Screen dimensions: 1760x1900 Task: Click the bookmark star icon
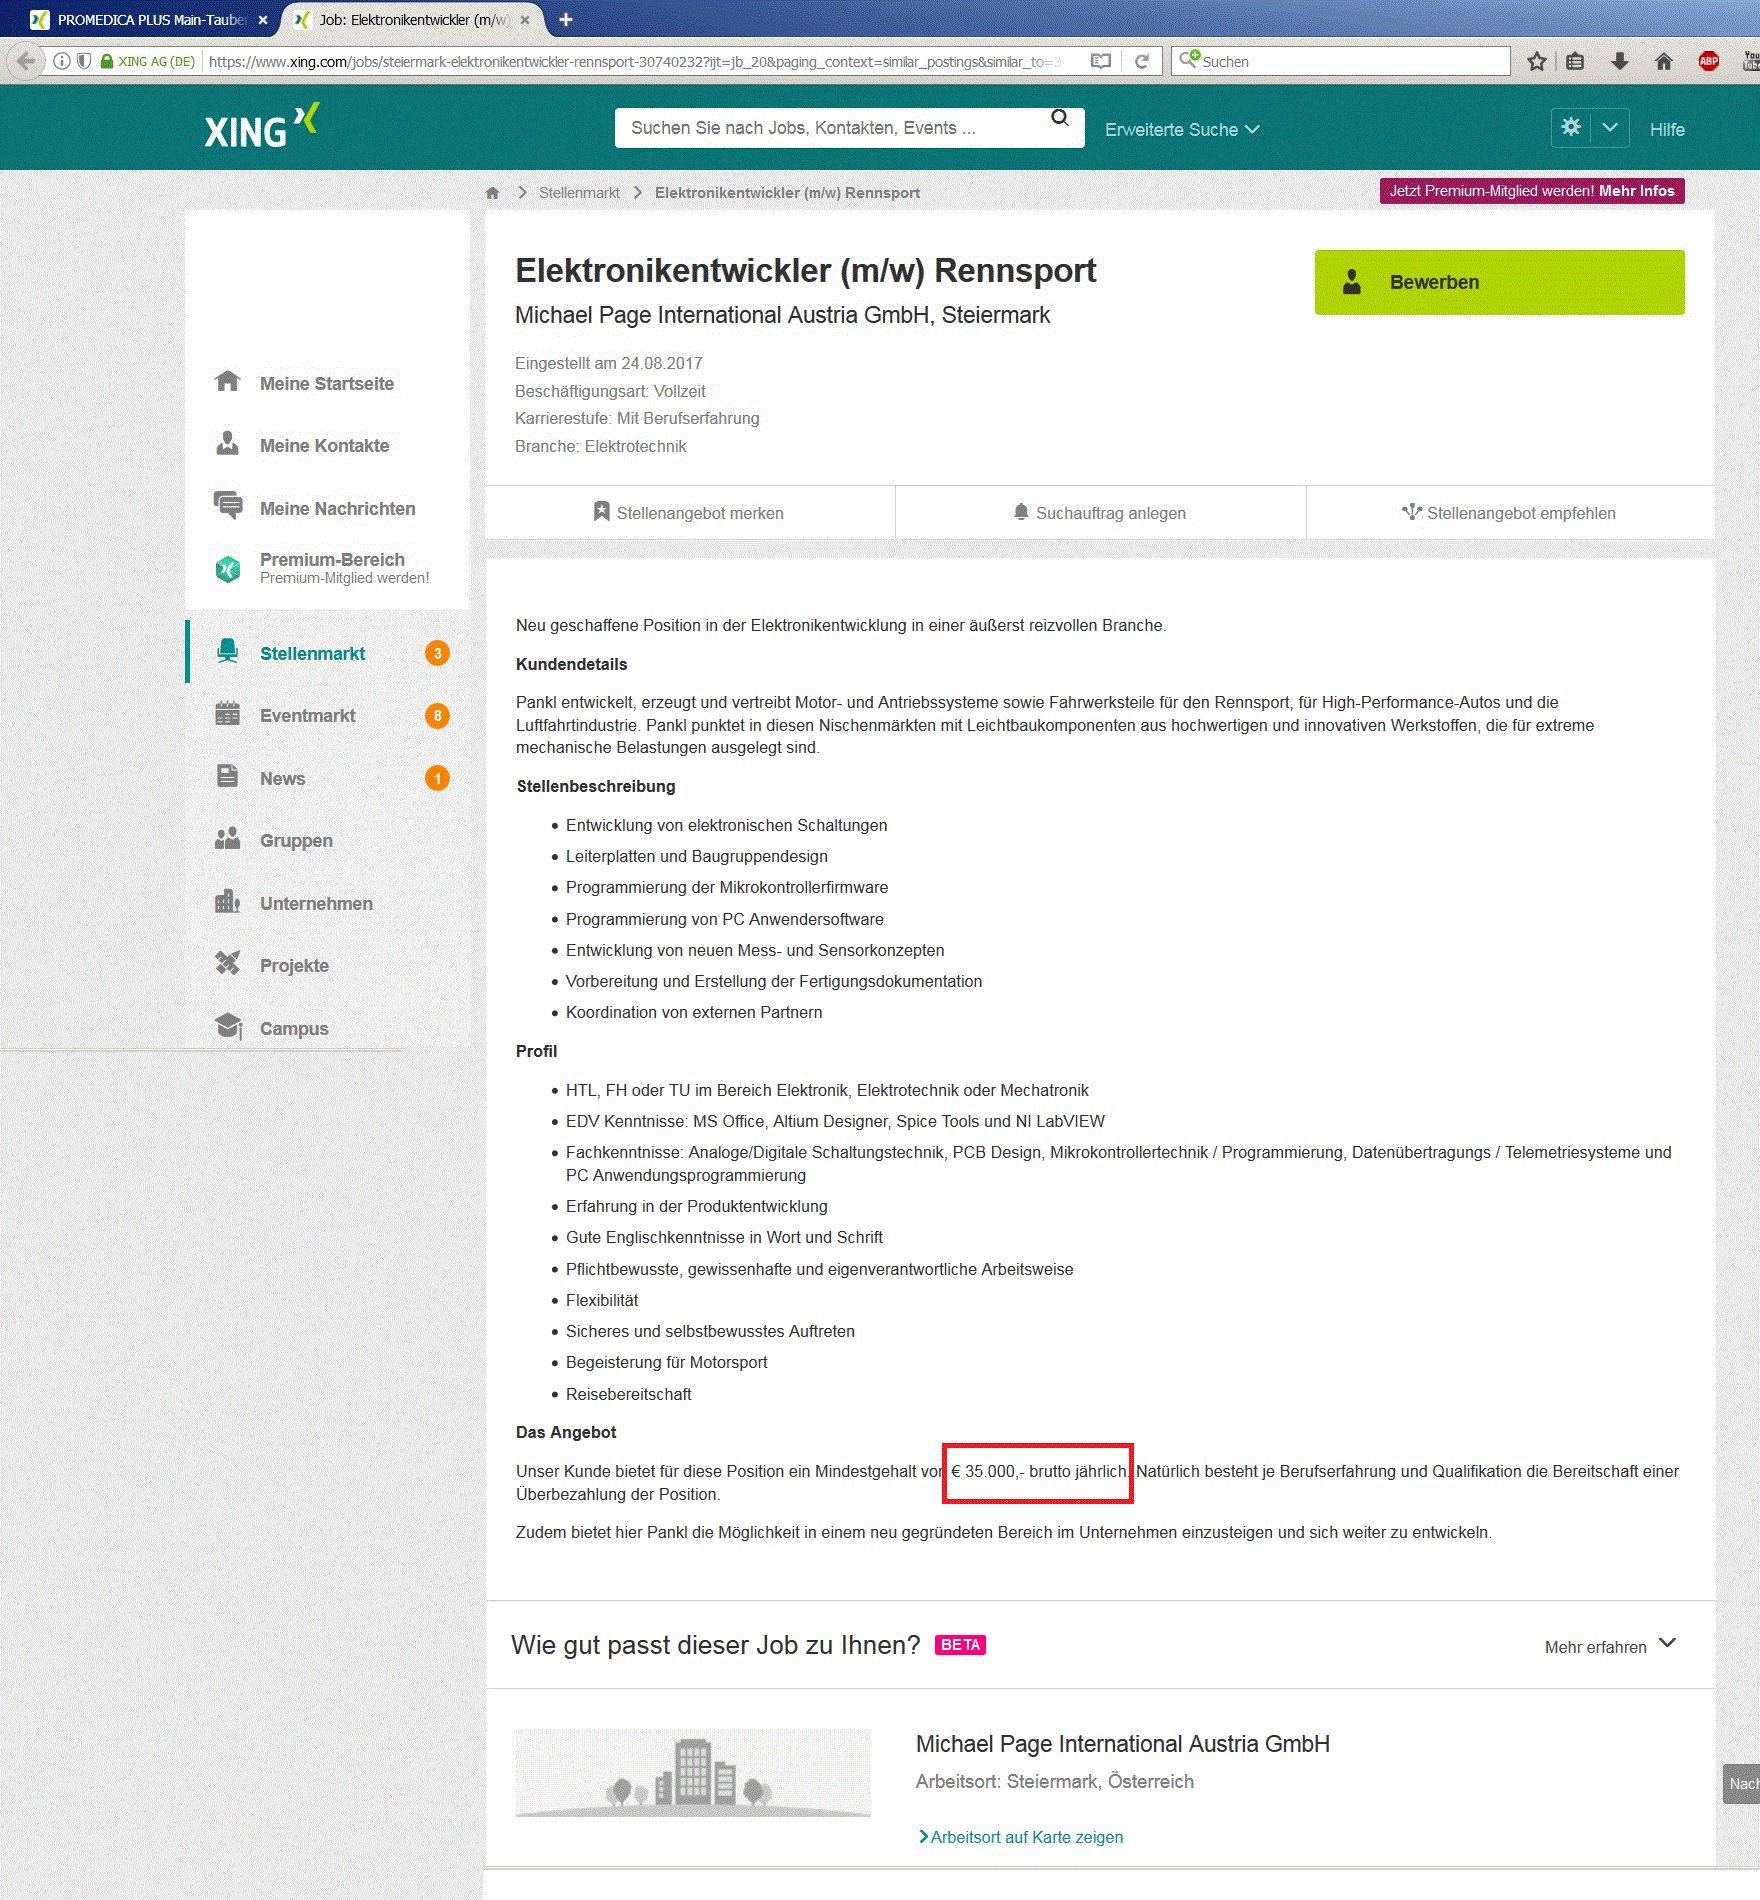tap(1537, 61)
